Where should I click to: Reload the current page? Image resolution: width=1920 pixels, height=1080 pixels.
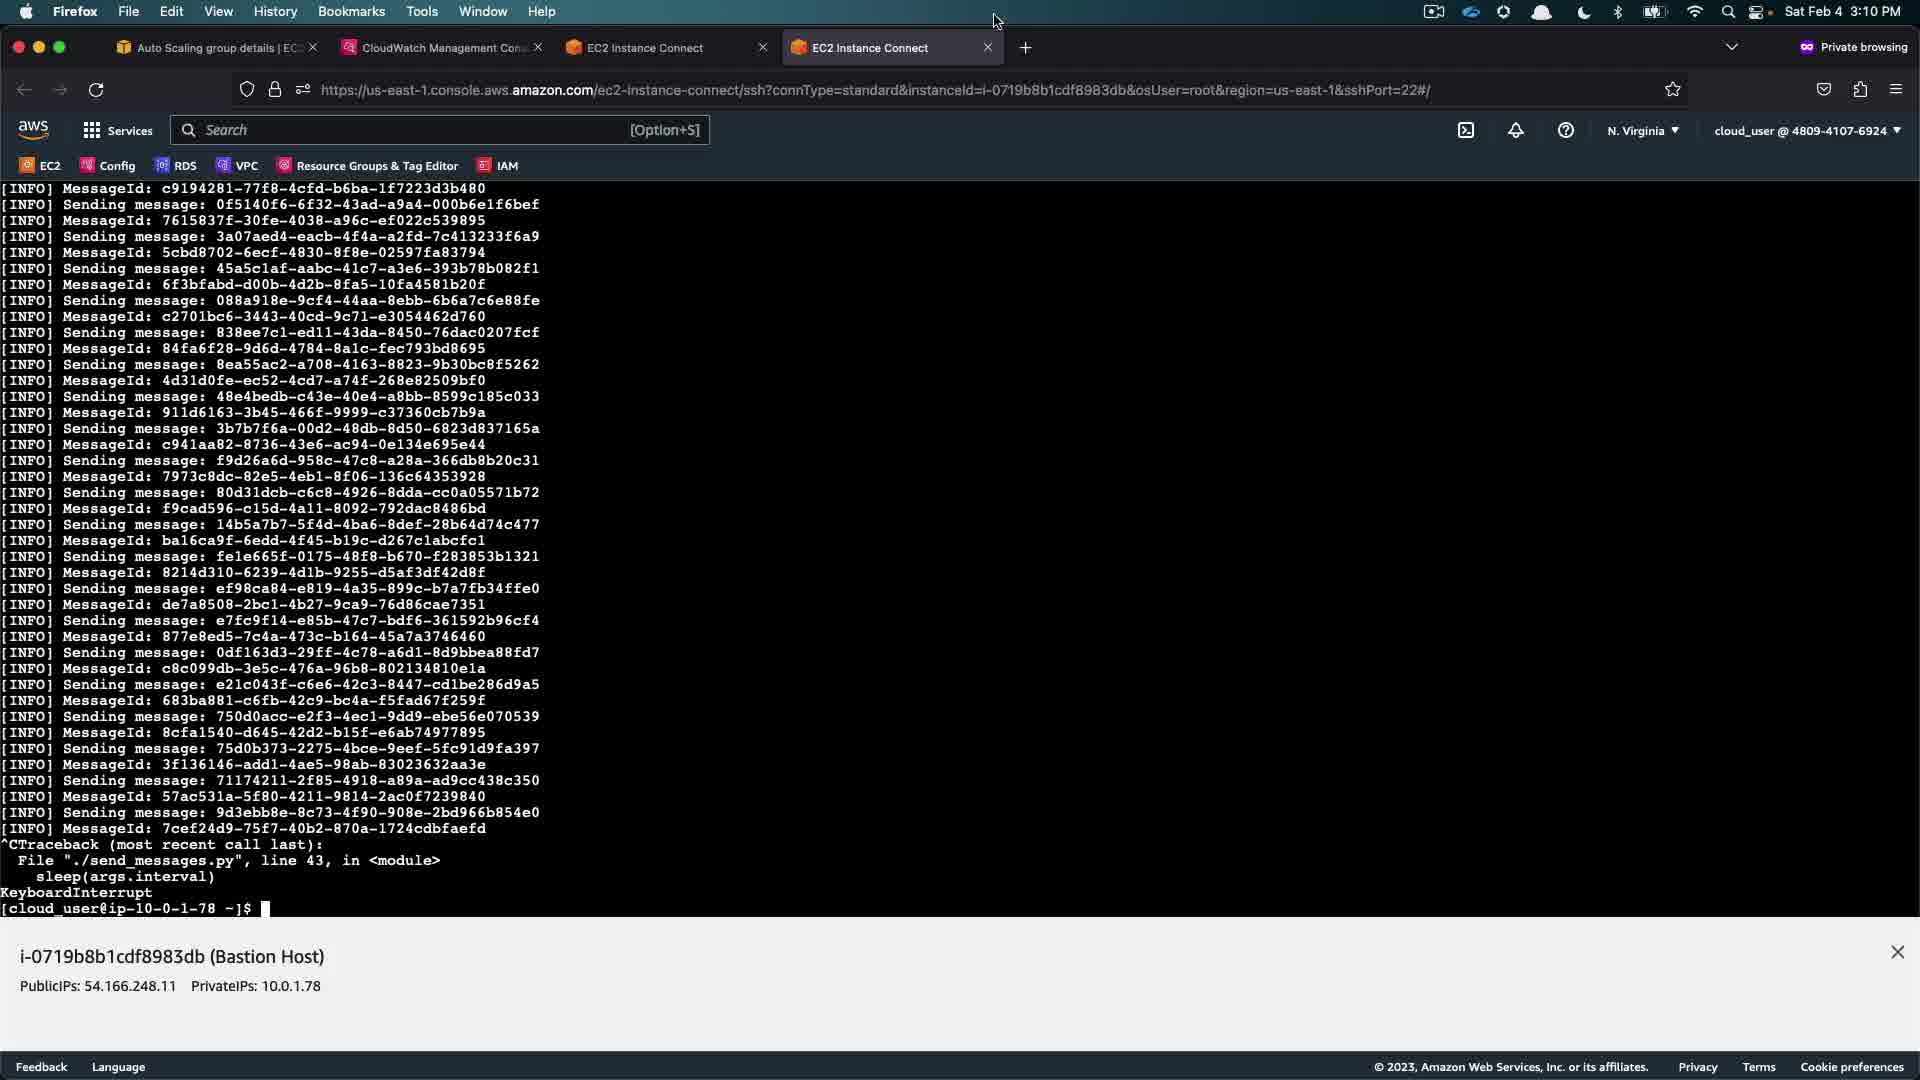tap(96, 90)
